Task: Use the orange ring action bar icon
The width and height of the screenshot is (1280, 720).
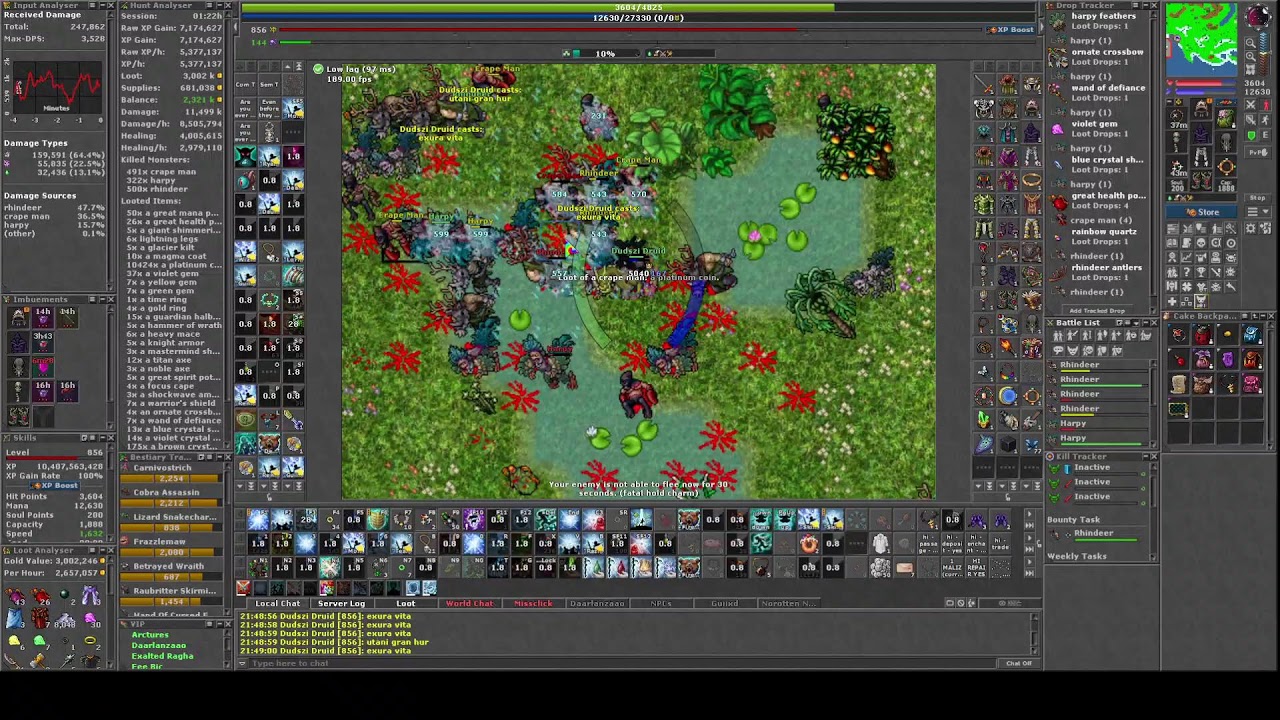Action: [809, 543]
